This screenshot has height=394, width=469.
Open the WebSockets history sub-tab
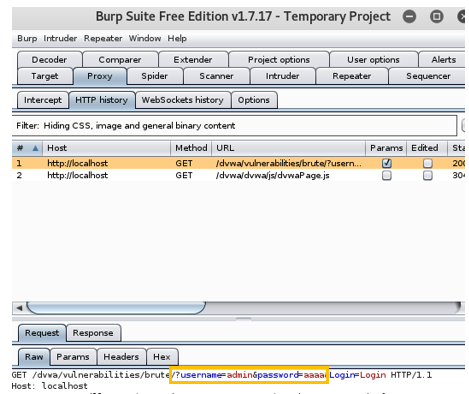[x=183, y=100]
